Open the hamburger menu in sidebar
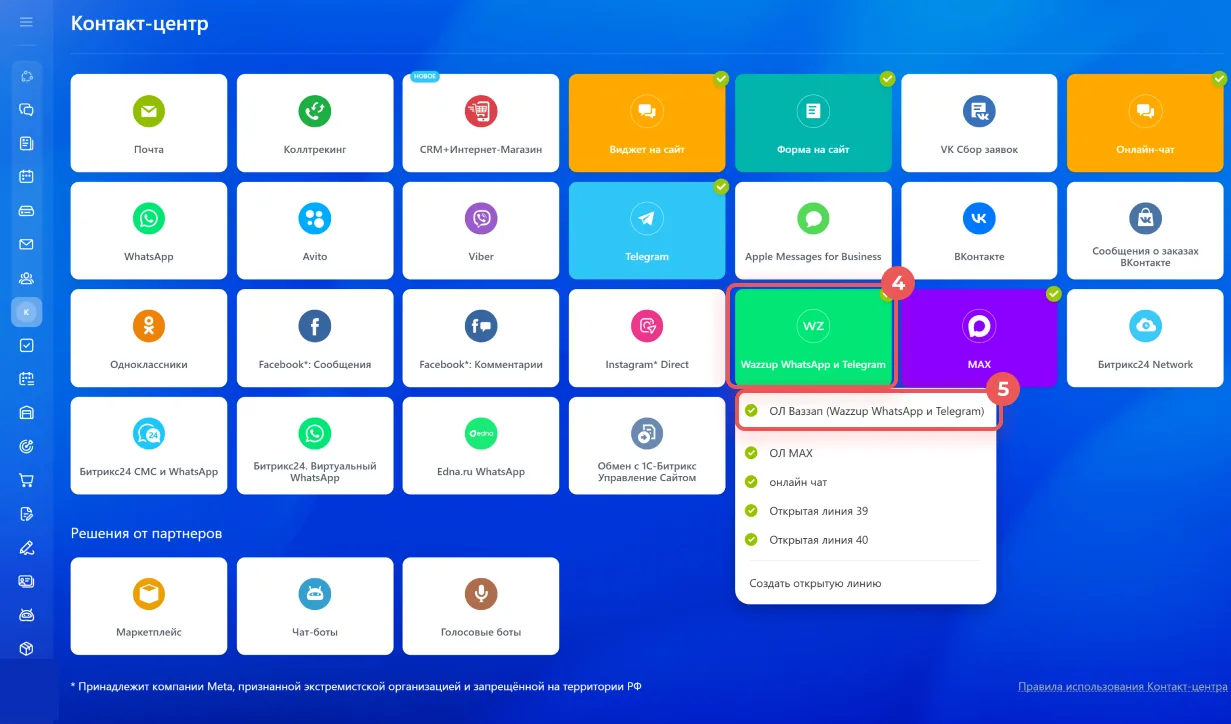This screenshot has height=724, width=1231. [27, 22]
